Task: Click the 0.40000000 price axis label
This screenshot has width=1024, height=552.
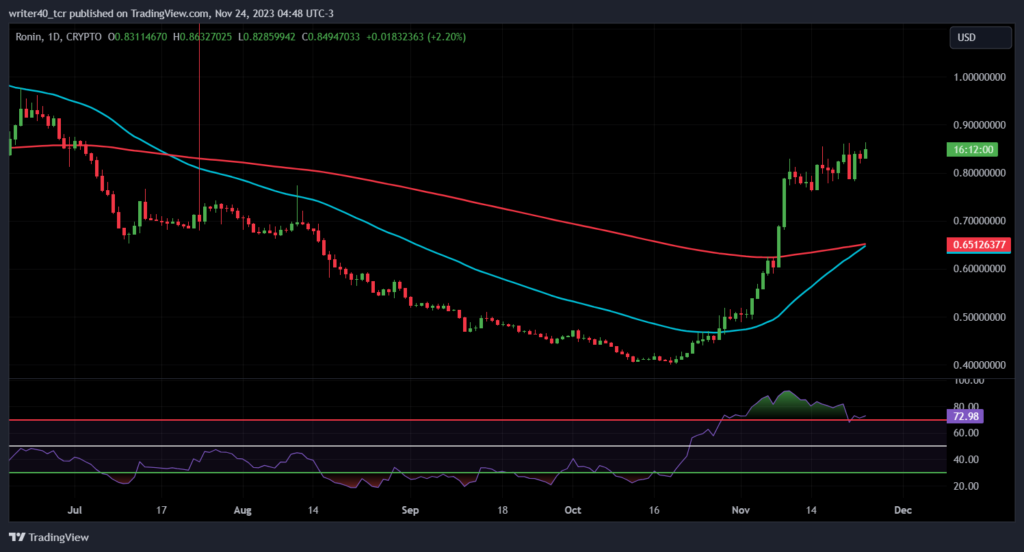Action: click(979, 365)
